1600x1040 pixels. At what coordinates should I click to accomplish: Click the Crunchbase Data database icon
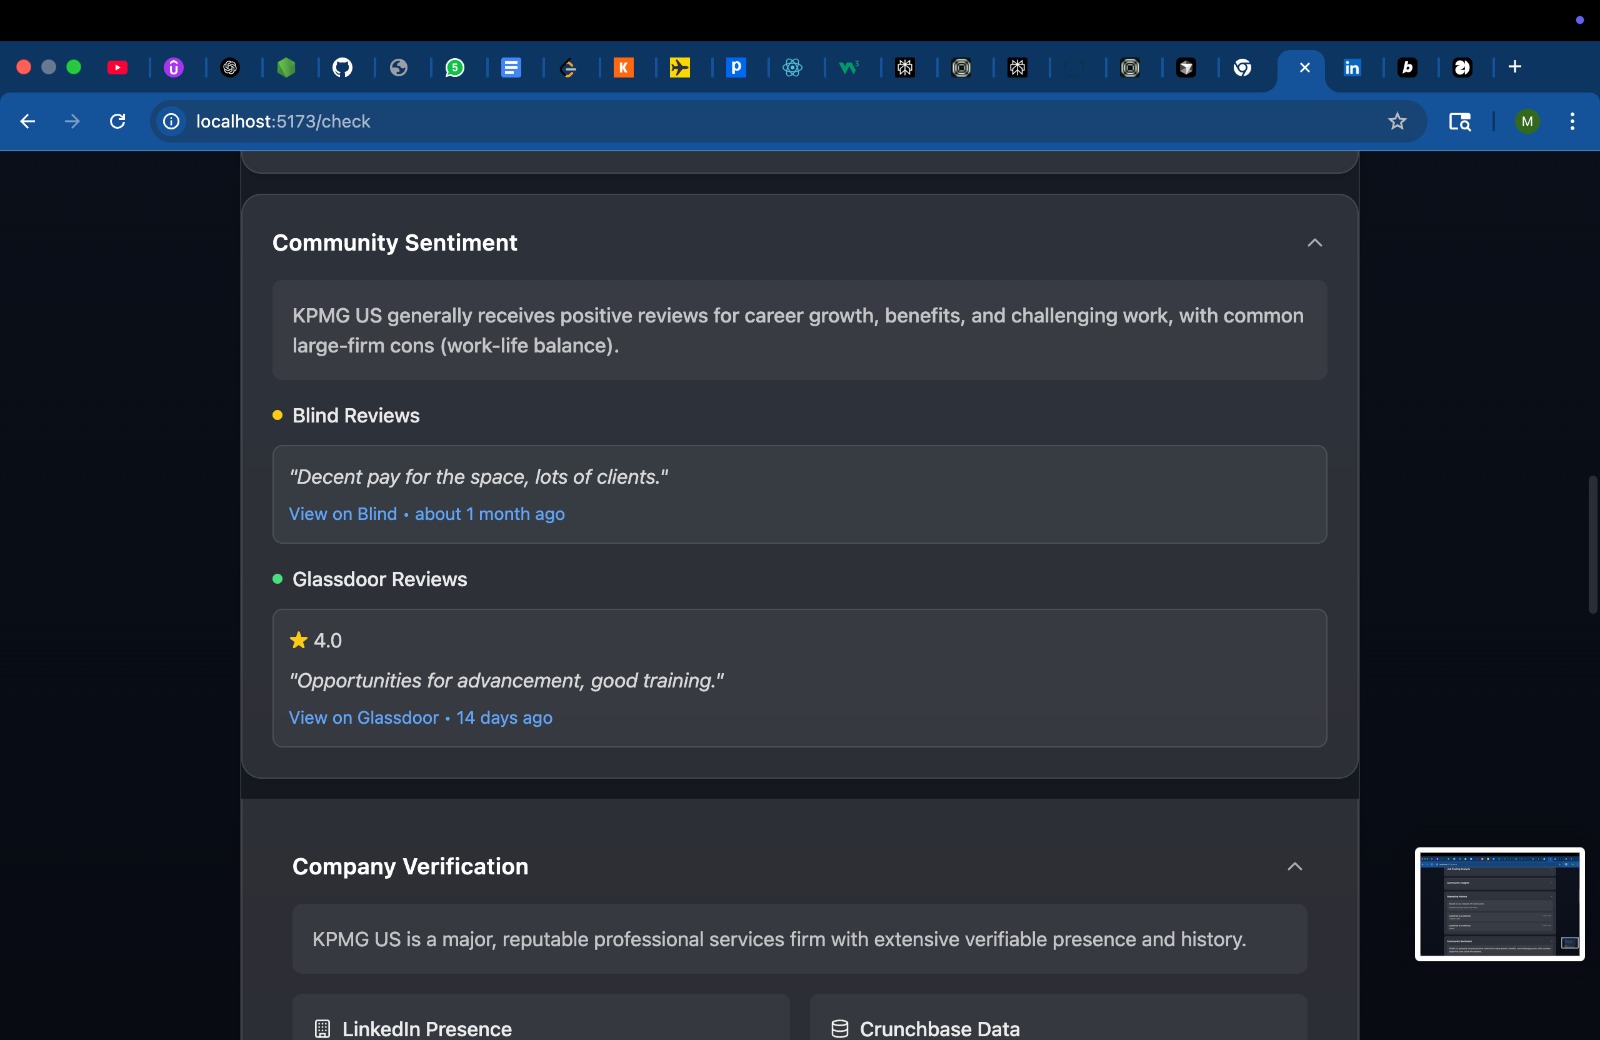[840, 1029]
